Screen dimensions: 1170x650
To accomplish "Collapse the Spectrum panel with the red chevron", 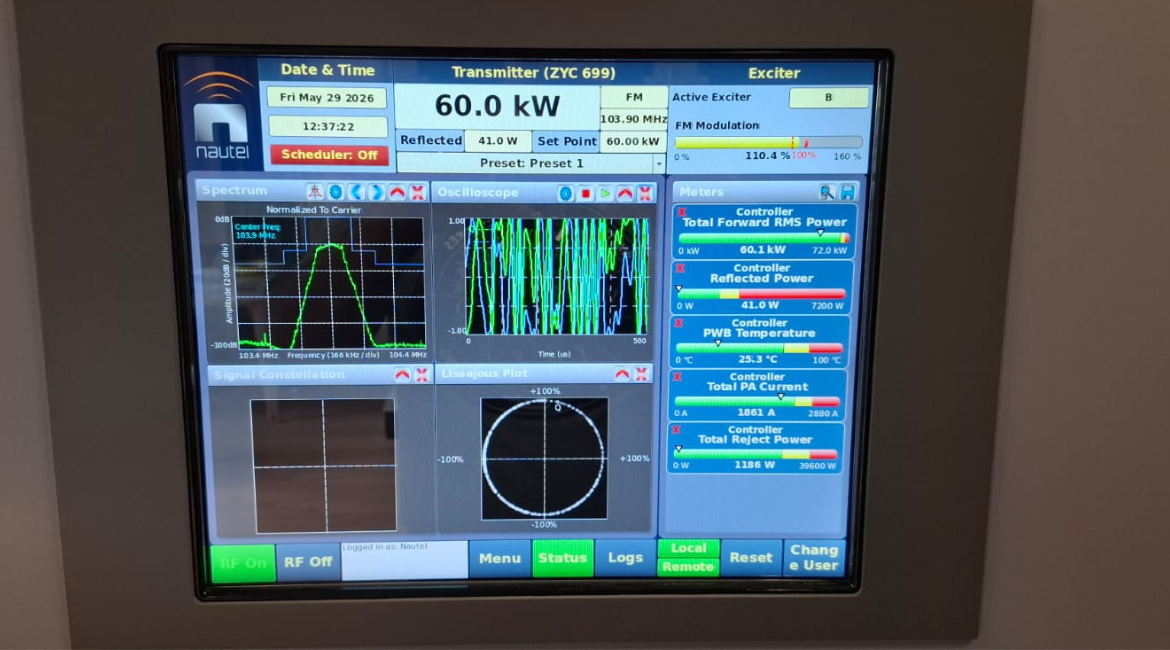I will coord(397,193).
